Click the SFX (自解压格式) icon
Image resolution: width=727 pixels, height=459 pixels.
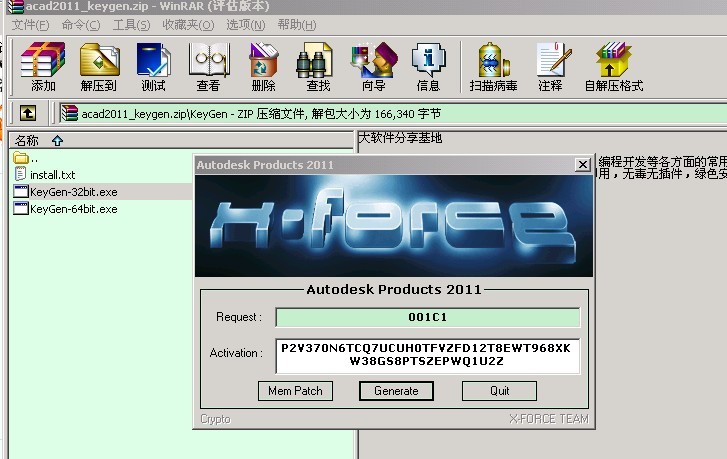coord(613,66)
